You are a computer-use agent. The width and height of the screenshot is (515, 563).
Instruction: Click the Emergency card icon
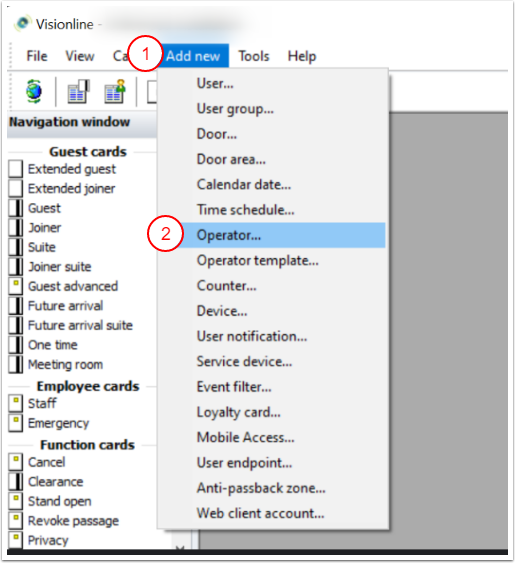(16, 423)
